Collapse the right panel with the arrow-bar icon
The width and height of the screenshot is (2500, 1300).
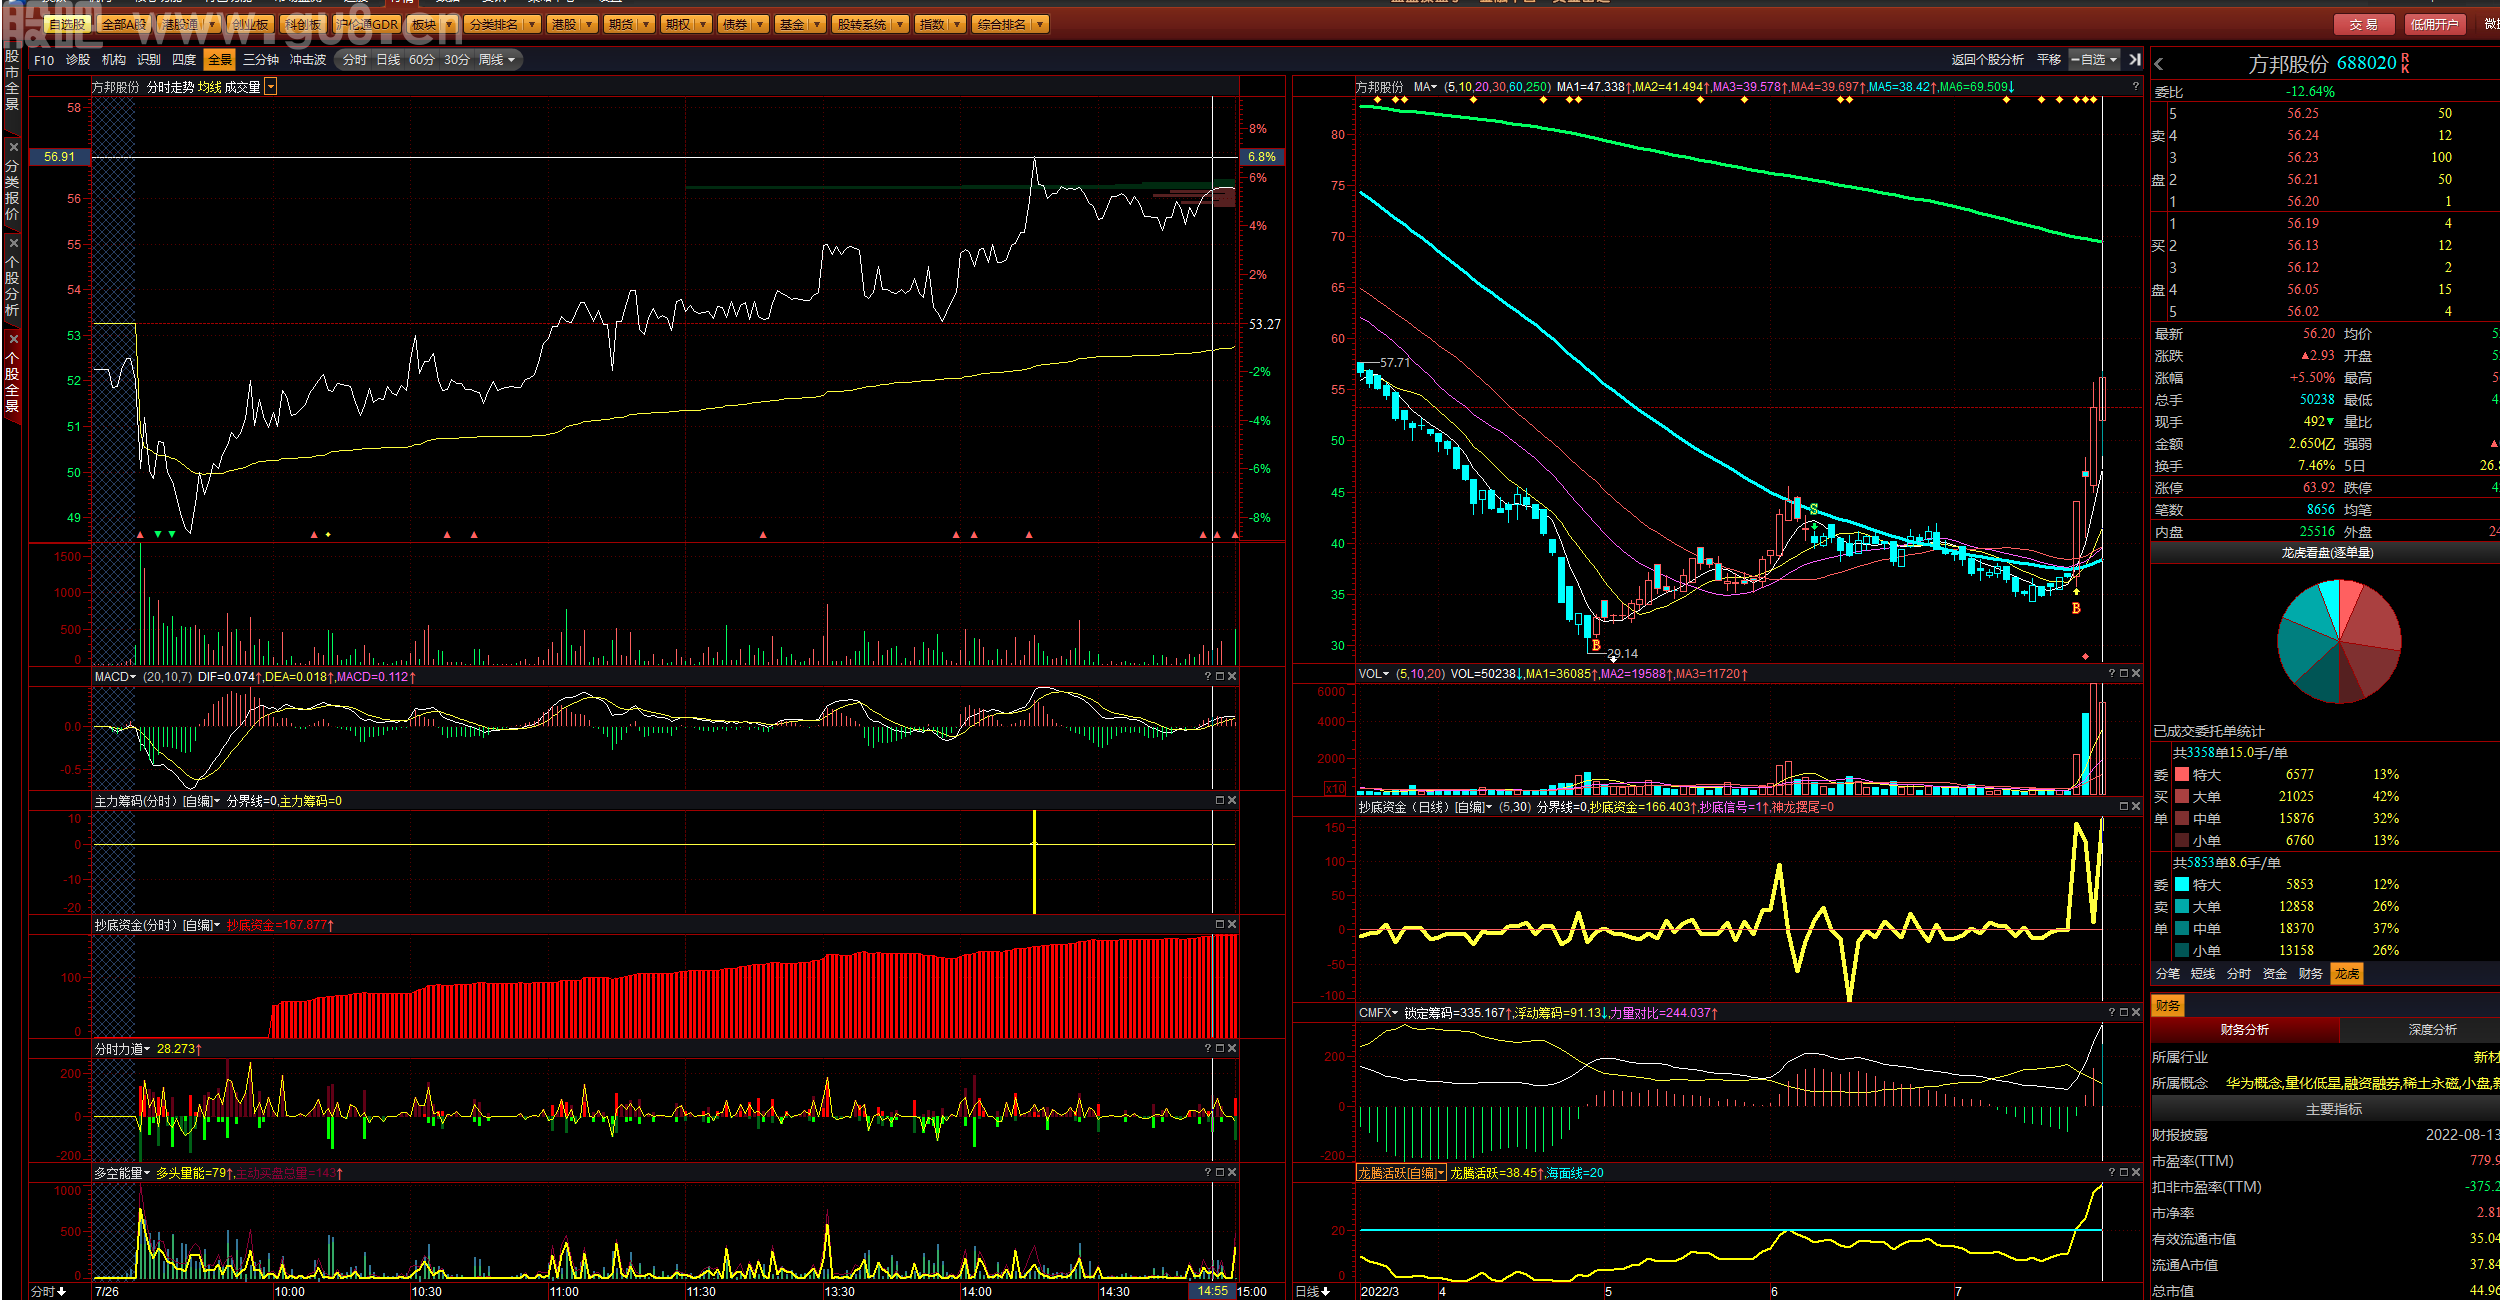click(2135, 60)
